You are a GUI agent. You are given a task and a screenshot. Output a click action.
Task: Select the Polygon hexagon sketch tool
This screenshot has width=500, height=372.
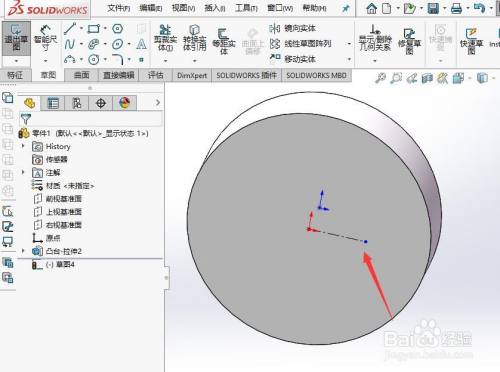118,29
